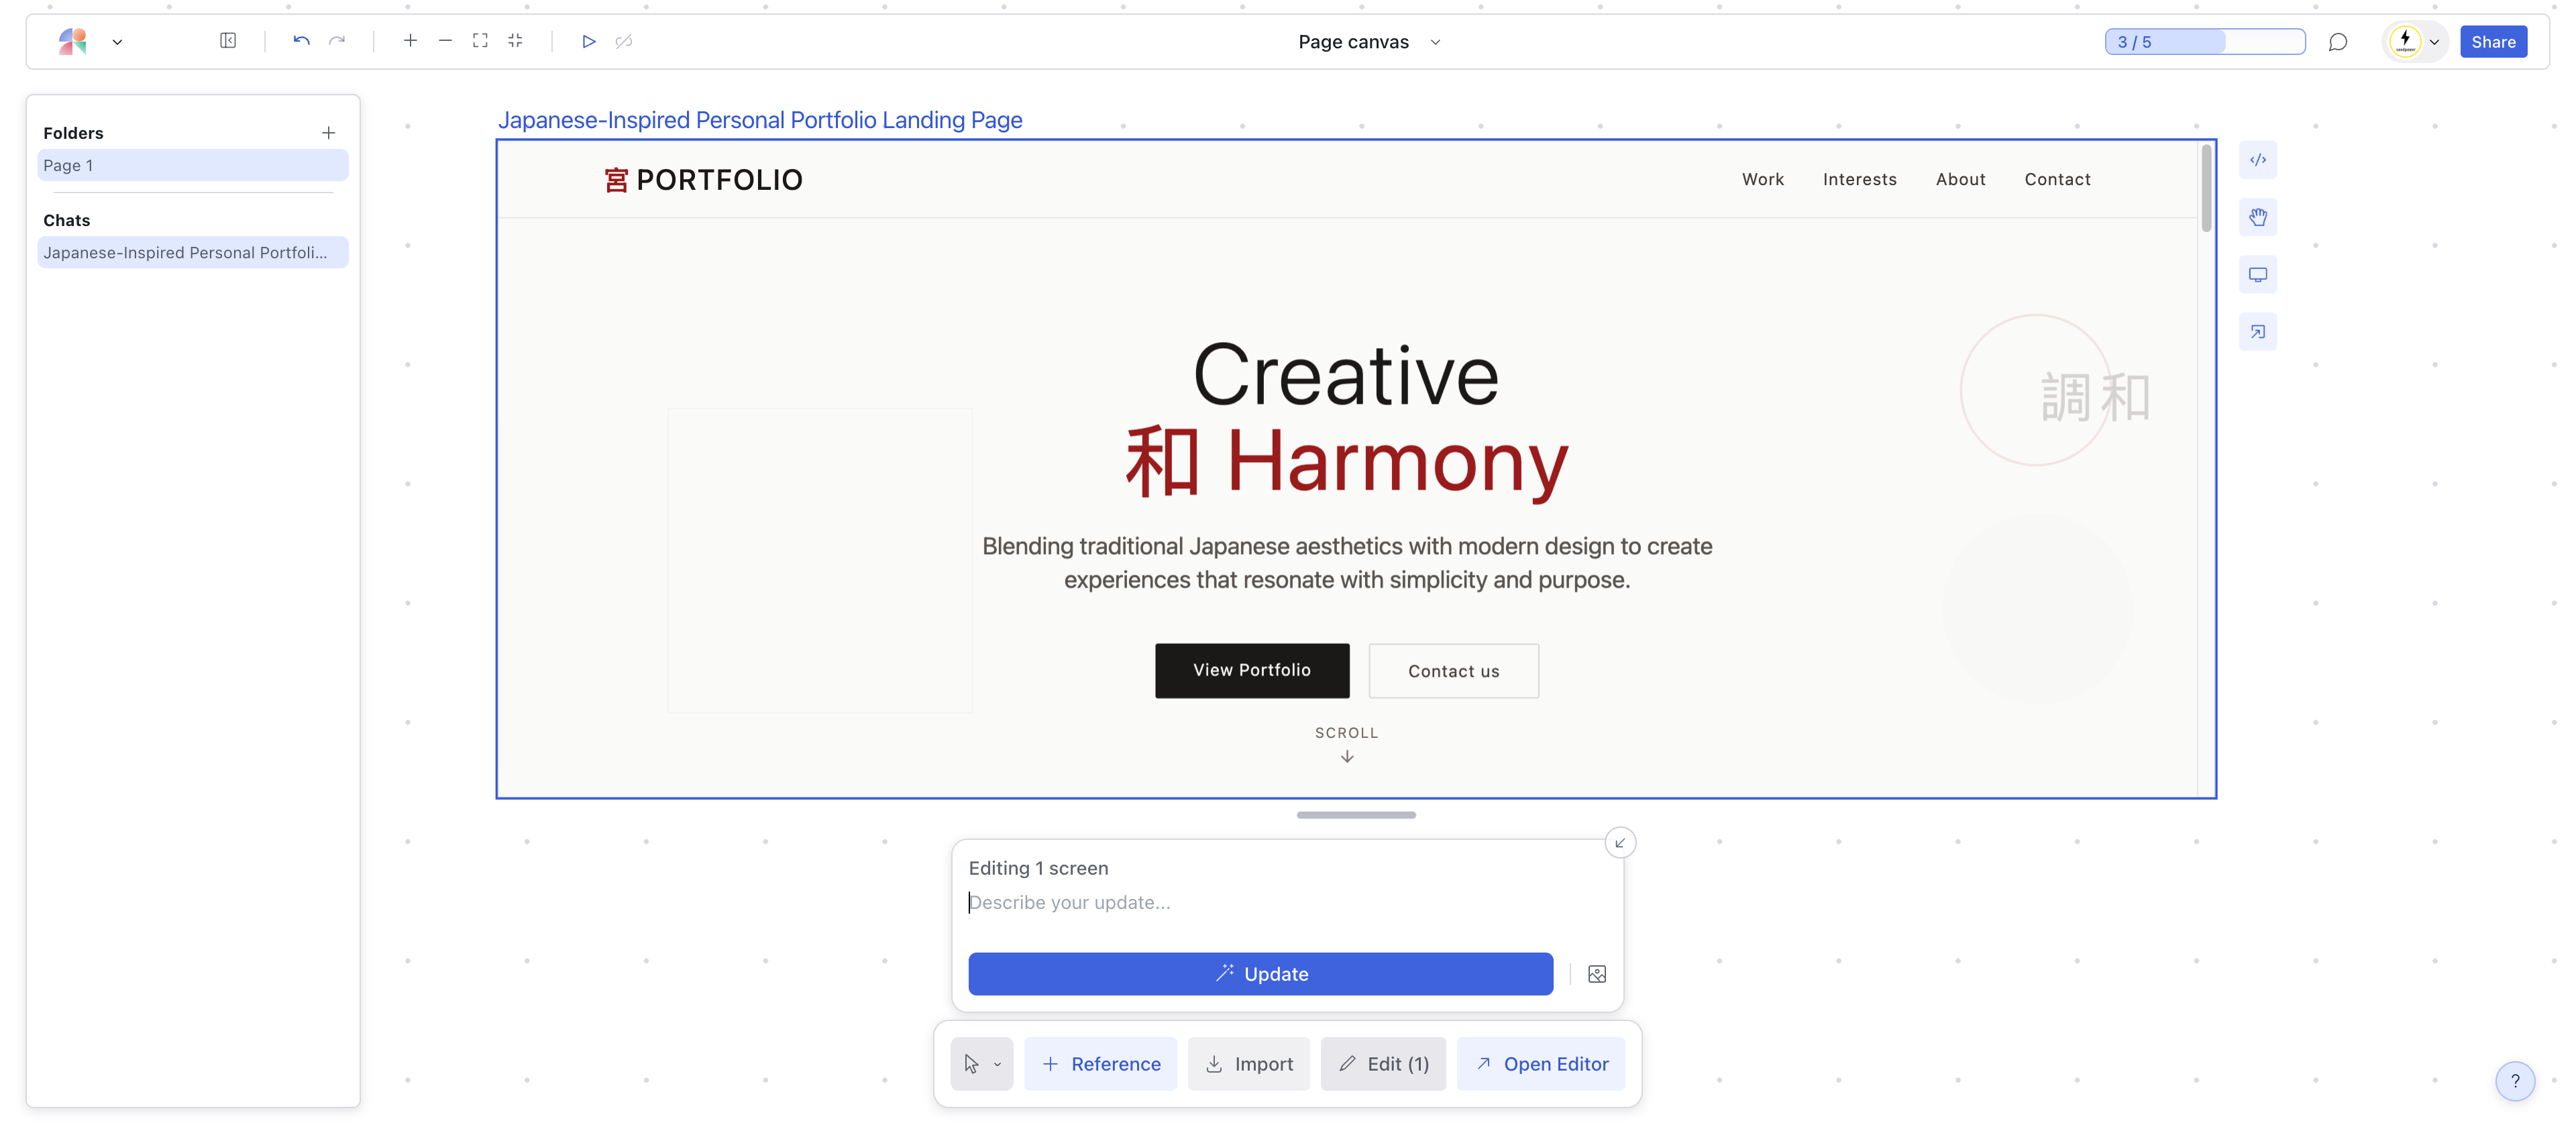The image size is (2576, 1135).
Task: Click the zoom in plus icon
Action: (x=410, y=41)
